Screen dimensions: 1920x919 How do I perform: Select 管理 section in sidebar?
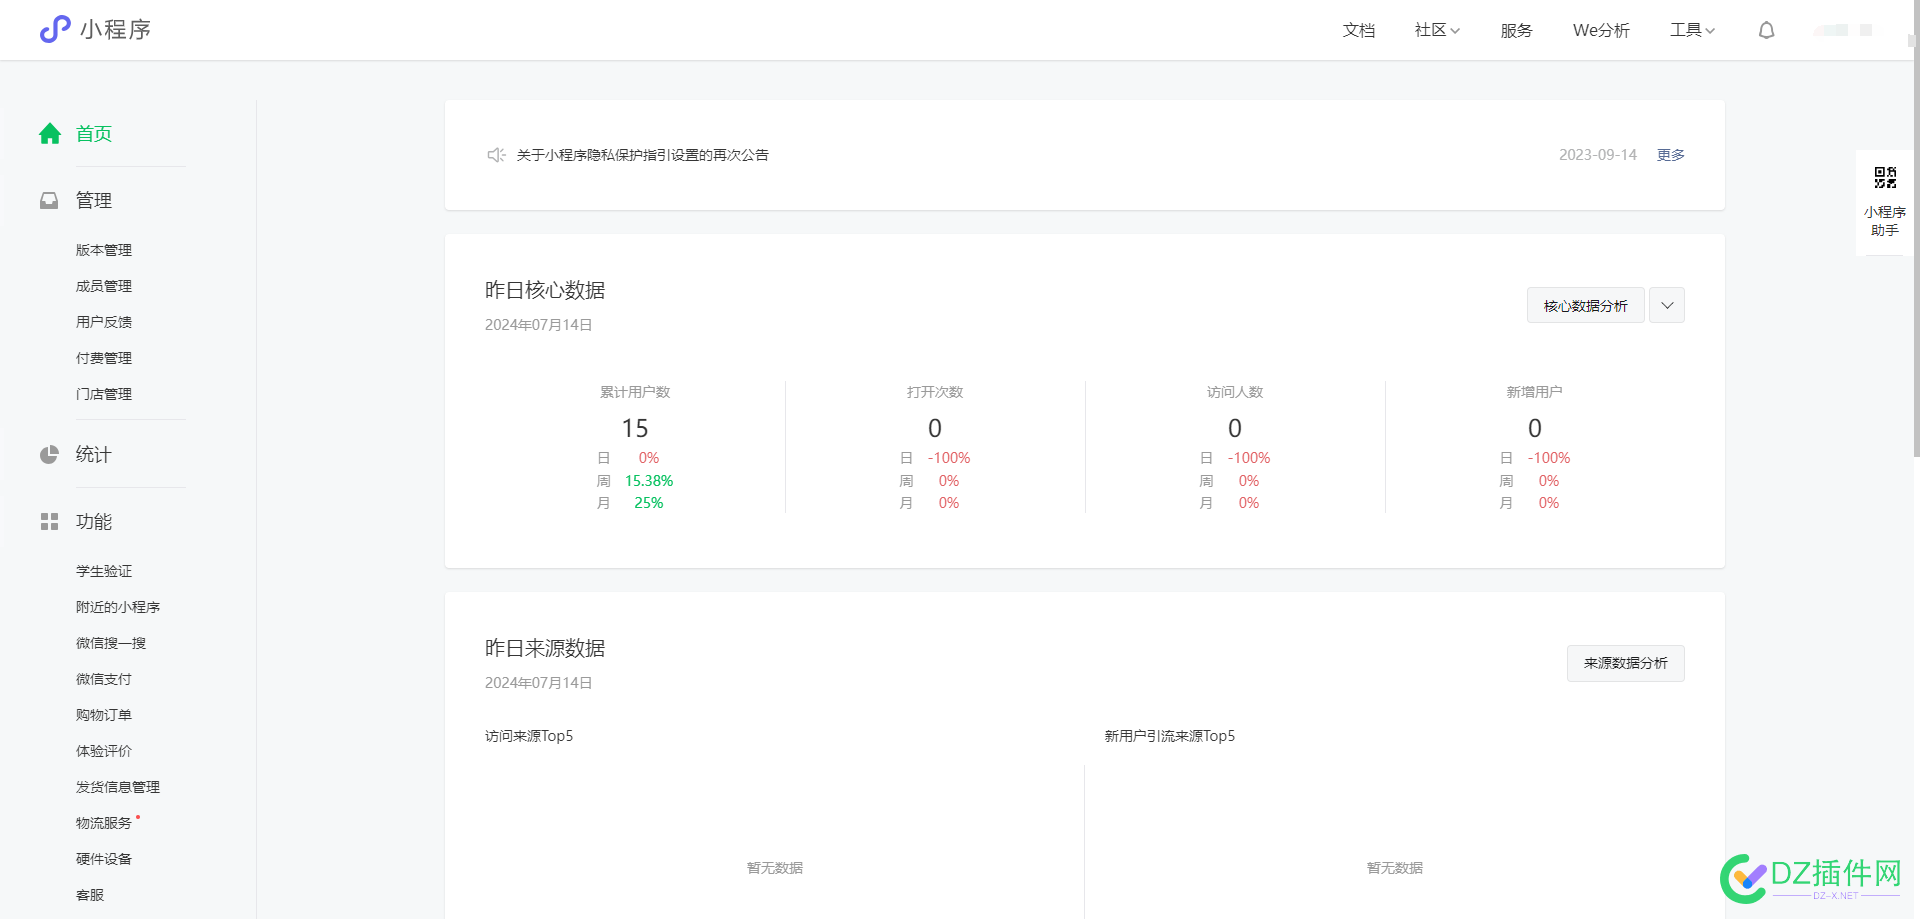point(94,201)
